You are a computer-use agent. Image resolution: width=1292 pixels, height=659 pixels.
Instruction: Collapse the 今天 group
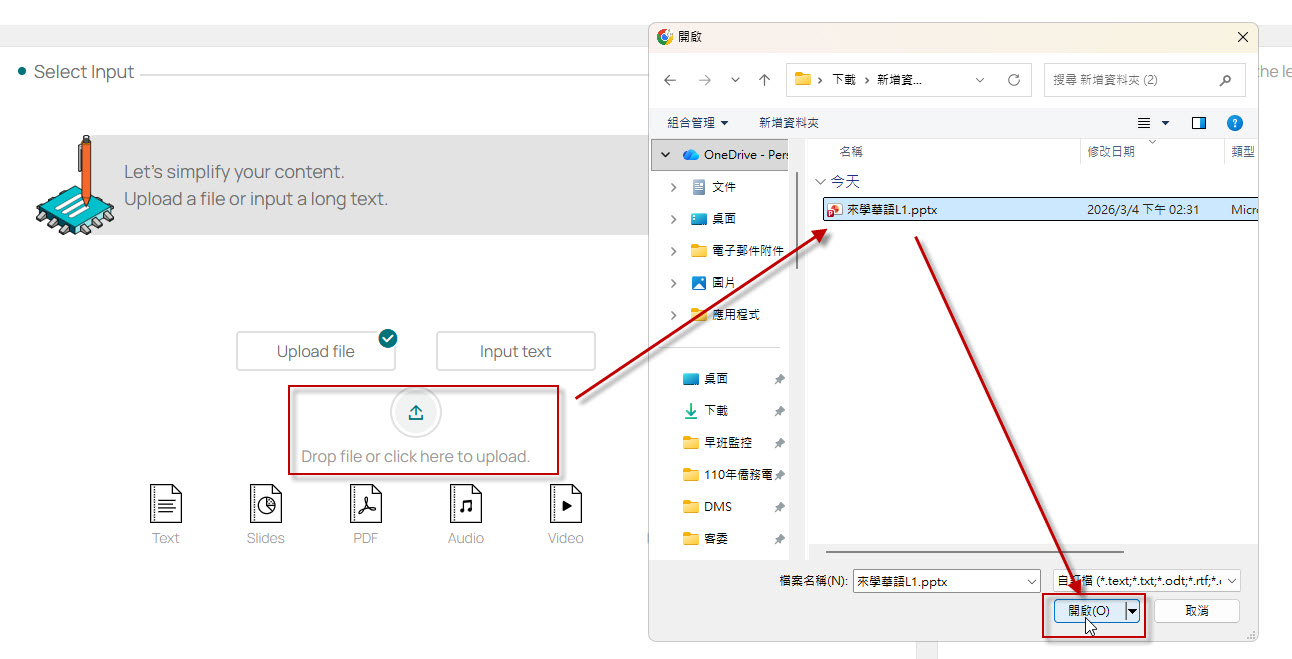(x=821, y=182)
